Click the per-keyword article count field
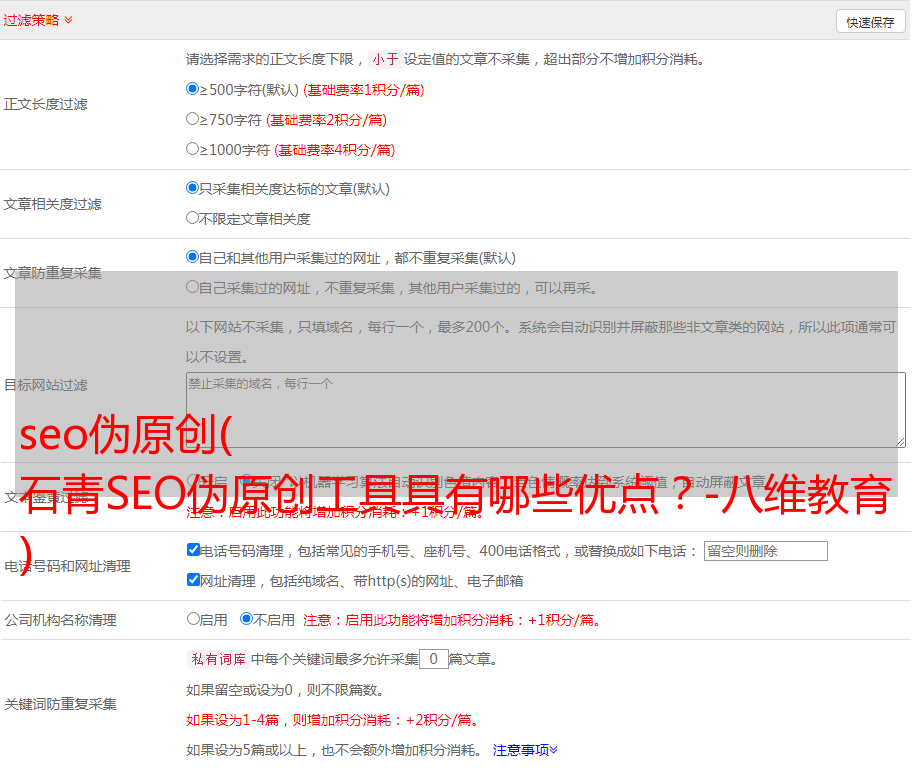 (433, 659)
